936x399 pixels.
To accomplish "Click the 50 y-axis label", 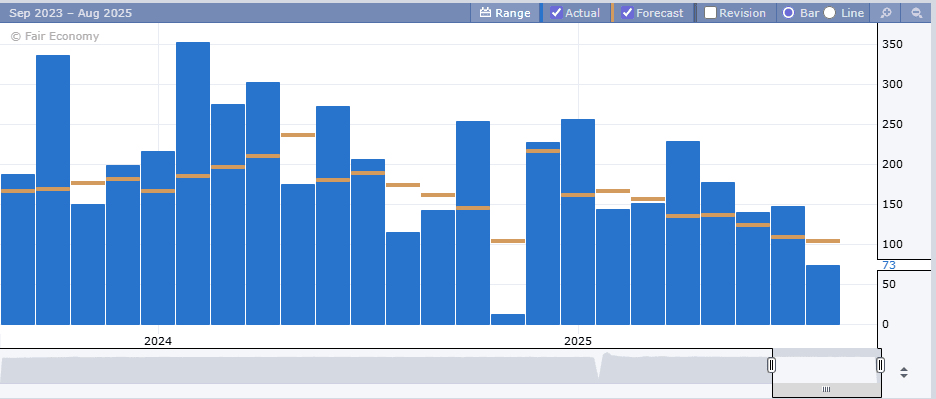I will pyautogui.click(x=889, y=284).
